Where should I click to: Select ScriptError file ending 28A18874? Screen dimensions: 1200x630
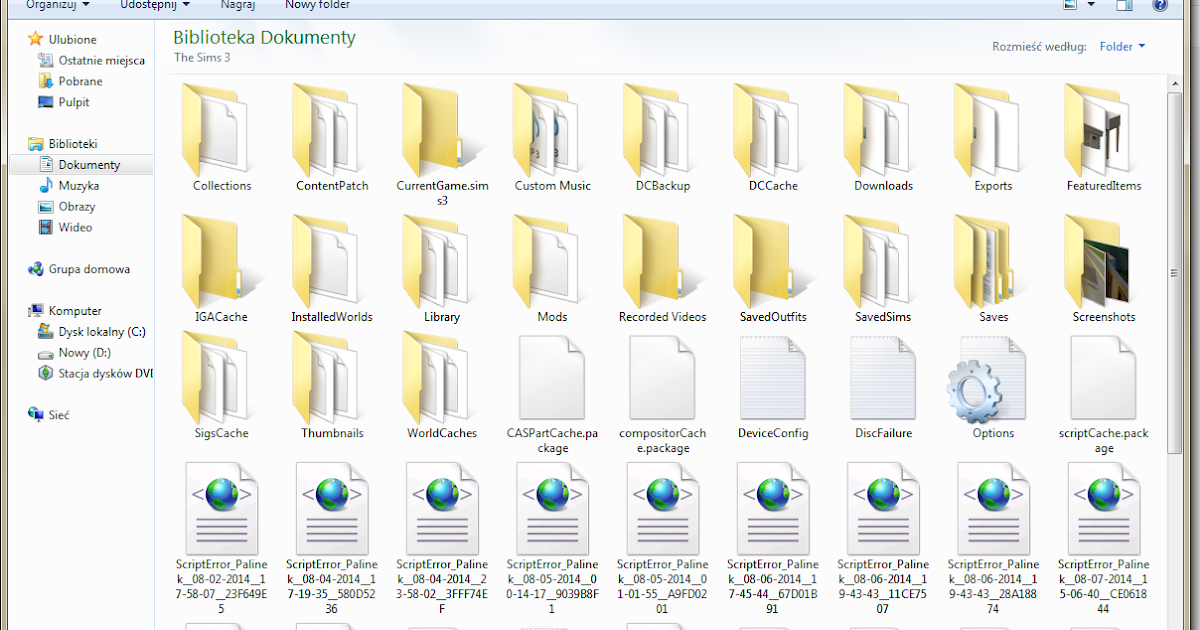pos(993,537)
